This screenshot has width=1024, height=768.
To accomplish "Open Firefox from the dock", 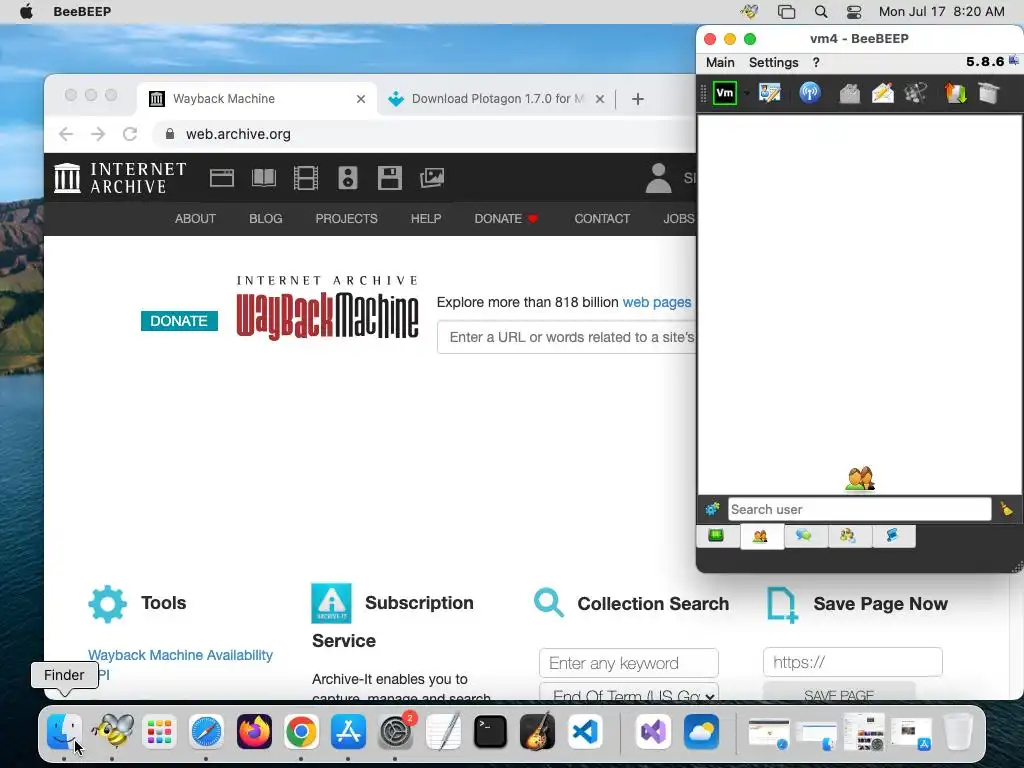I will click(x=254, y=731).
